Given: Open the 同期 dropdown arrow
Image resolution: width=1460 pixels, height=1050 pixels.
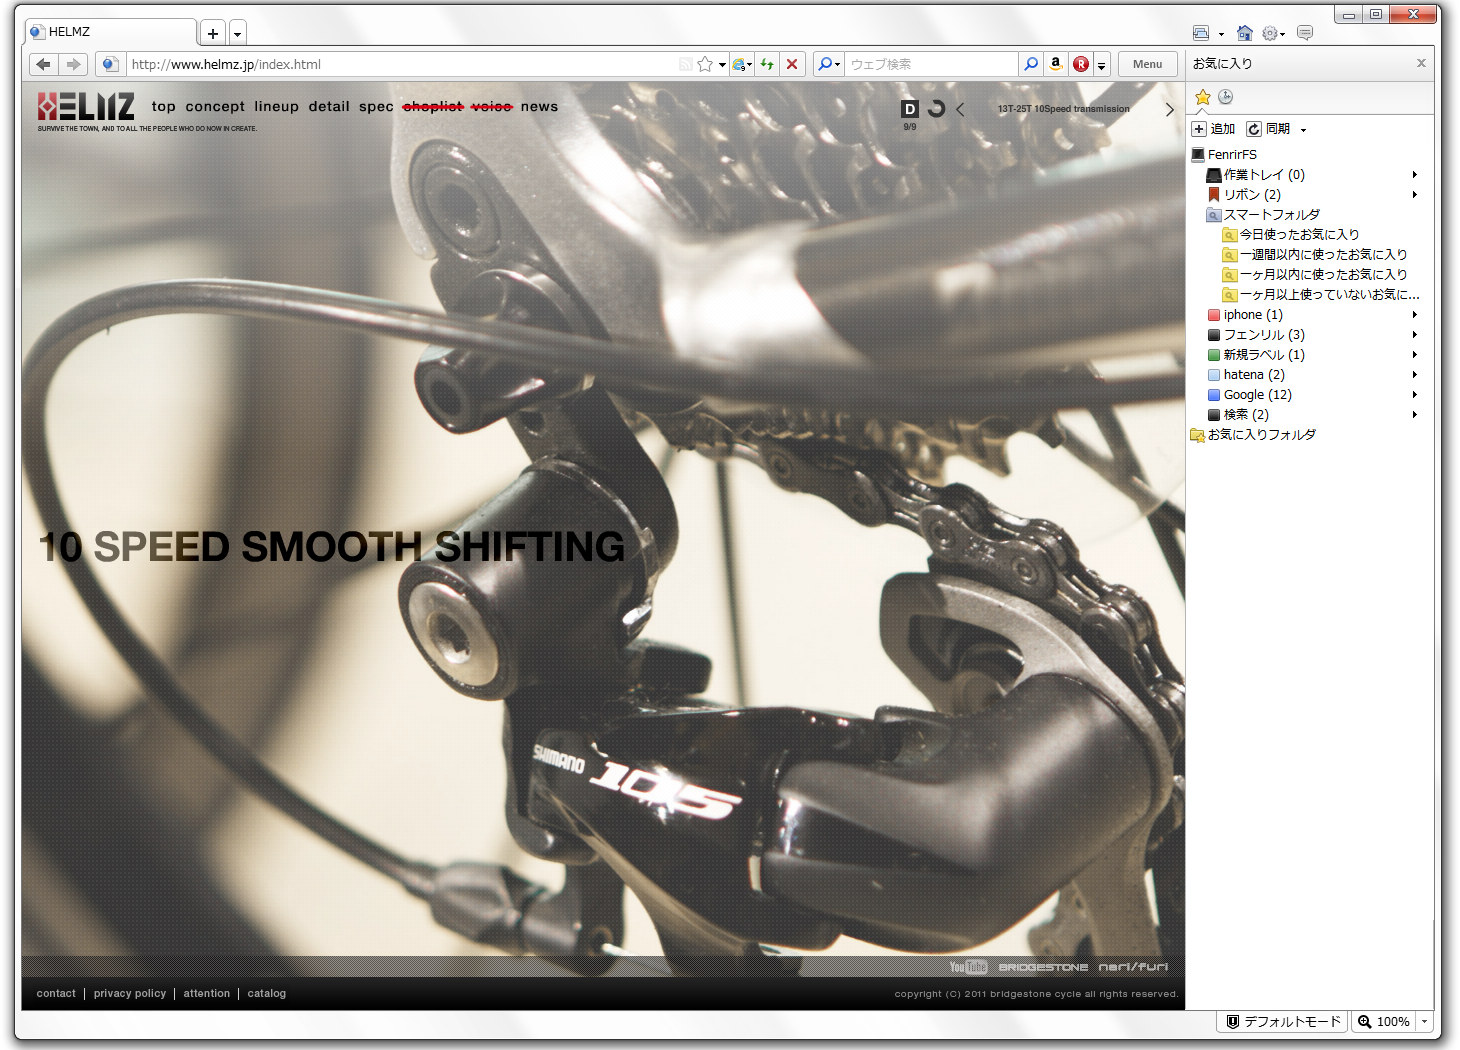Looking at the screenshot, I should click(1303, 130).
